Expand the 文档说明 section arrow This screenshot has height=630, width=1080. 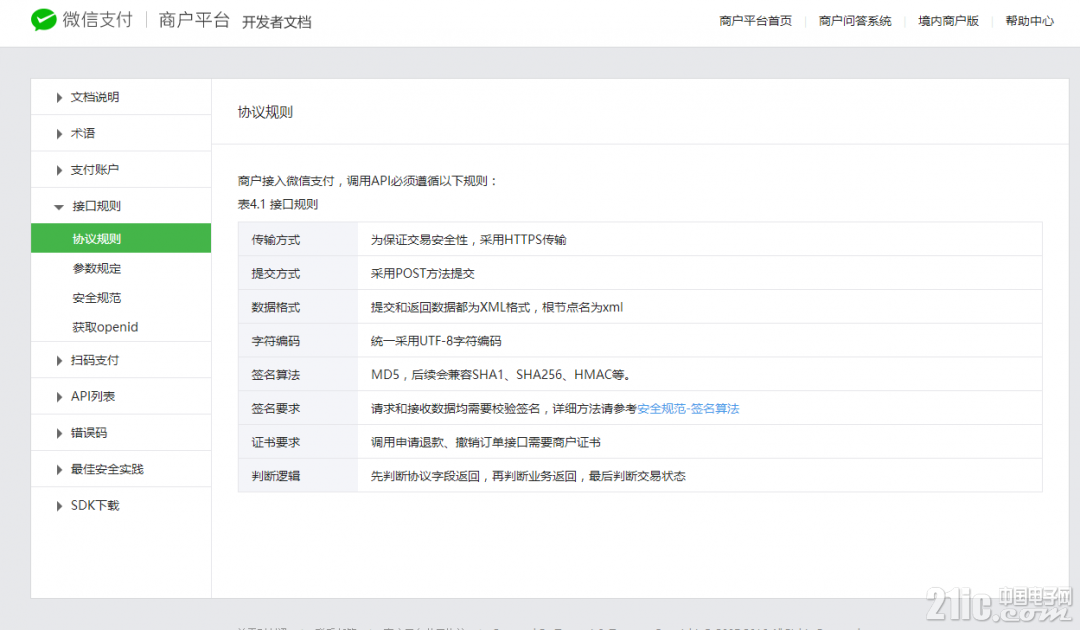coord(59,98)
